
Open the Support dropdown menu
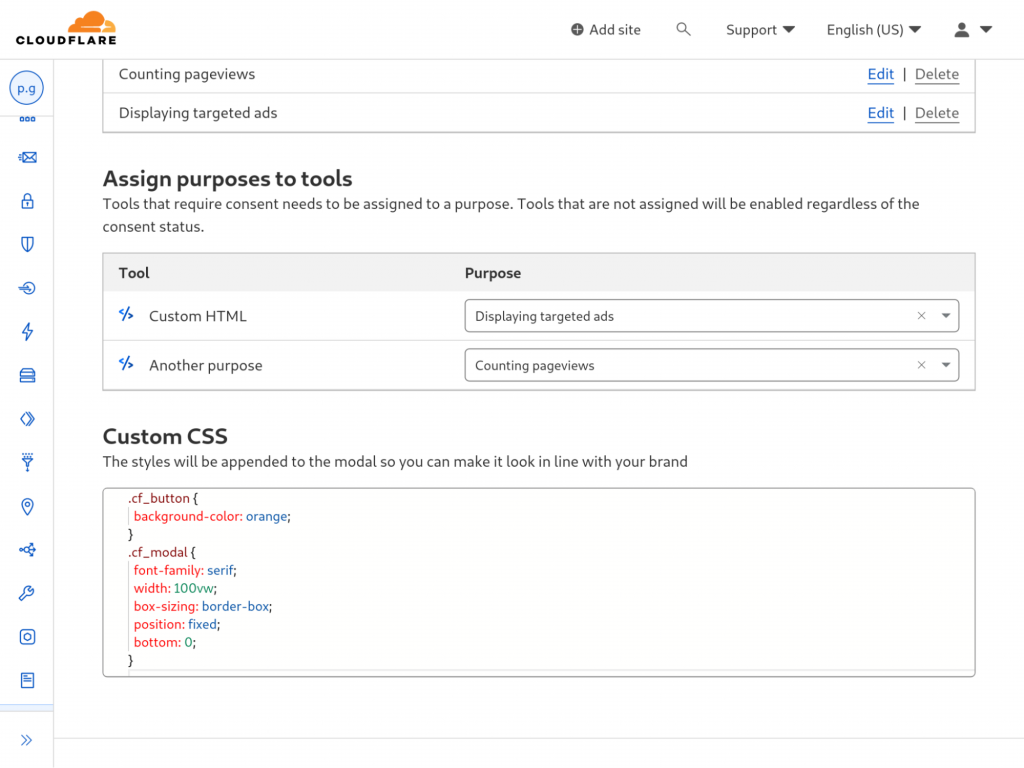click(760, 30)
